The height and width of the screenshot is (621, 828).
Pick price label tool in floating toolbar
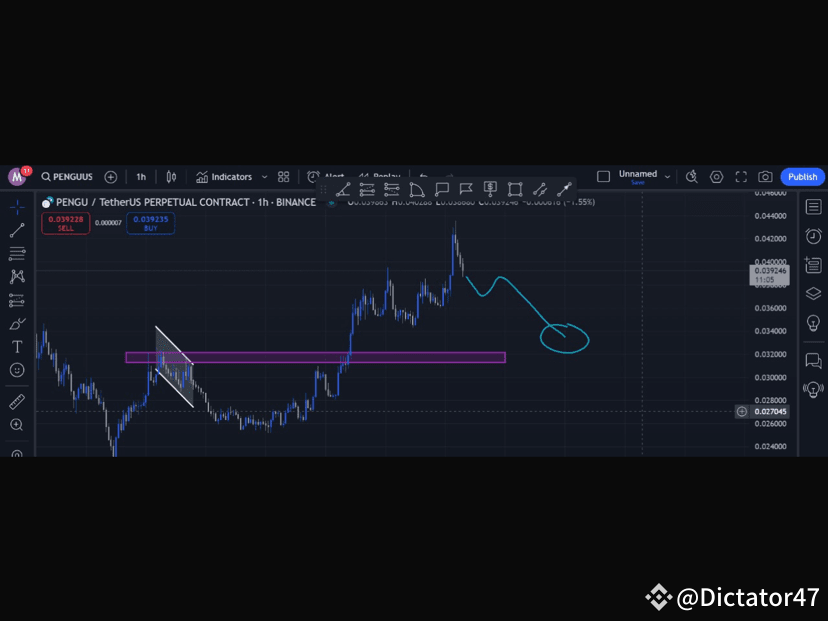[x=491, y=189]
